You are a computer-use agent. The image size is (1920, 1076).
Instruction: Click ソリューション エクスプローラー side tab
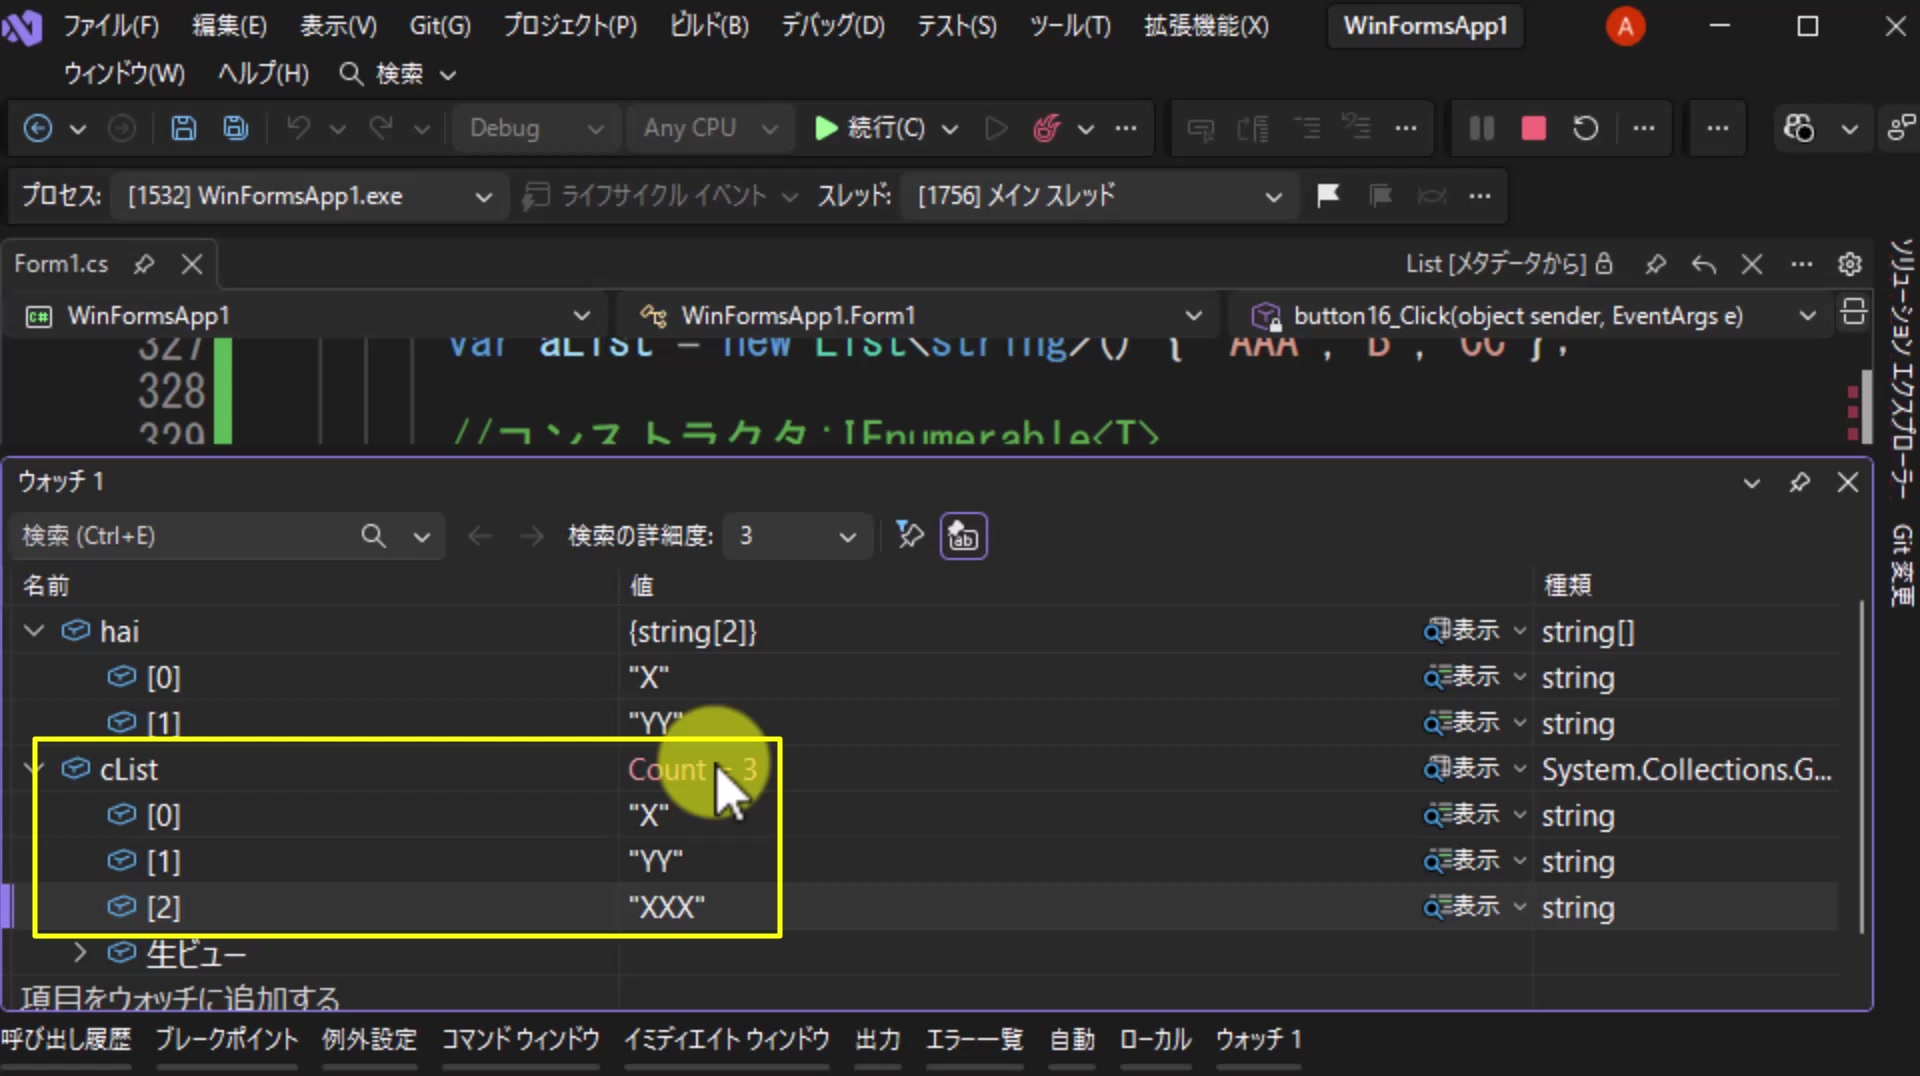[1901, 368]
